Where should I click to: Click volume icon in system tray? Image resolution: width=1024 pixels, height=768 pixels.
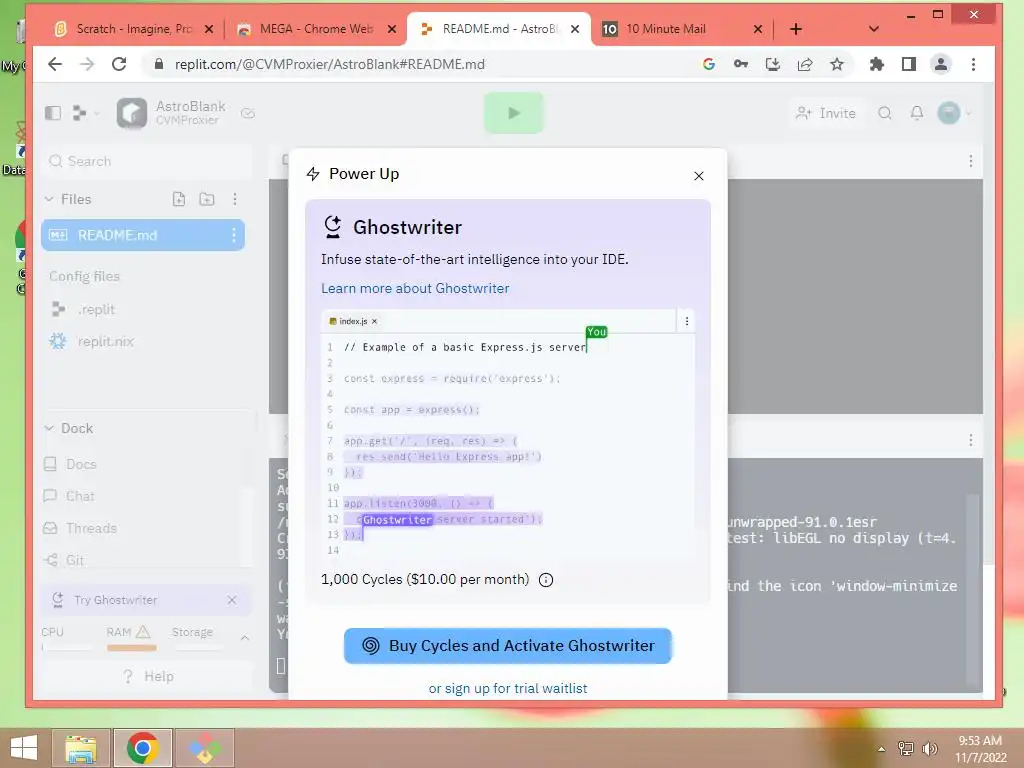click(x=929, y=749)
